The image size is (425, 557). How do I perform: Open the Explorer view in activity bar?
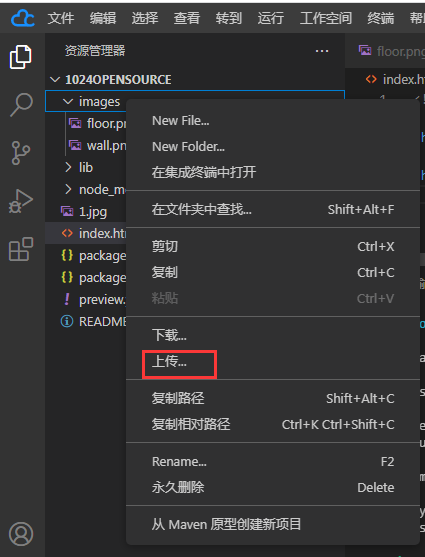[21, 57]
